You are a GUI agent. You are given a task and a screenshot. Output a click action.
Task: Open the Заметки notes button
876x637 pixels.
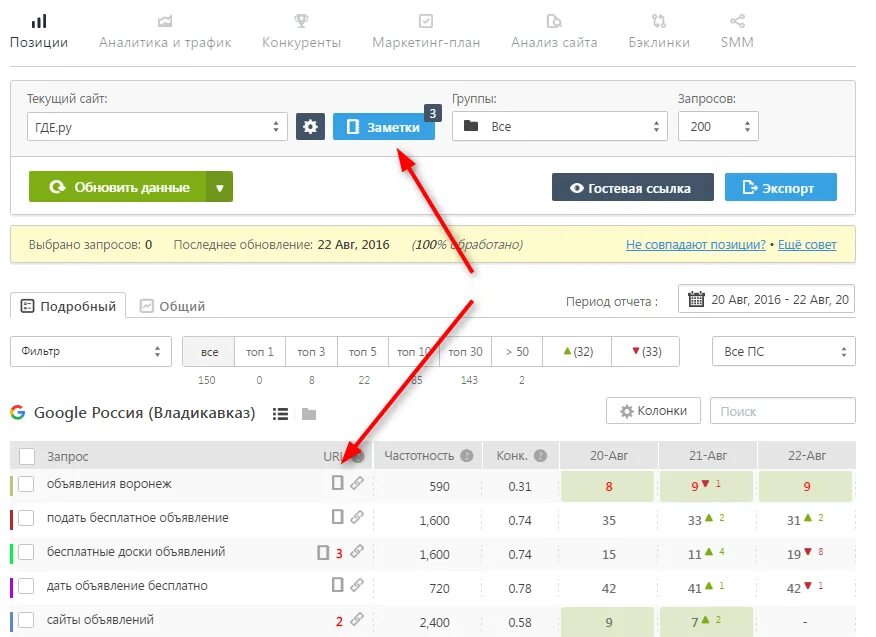384,127
